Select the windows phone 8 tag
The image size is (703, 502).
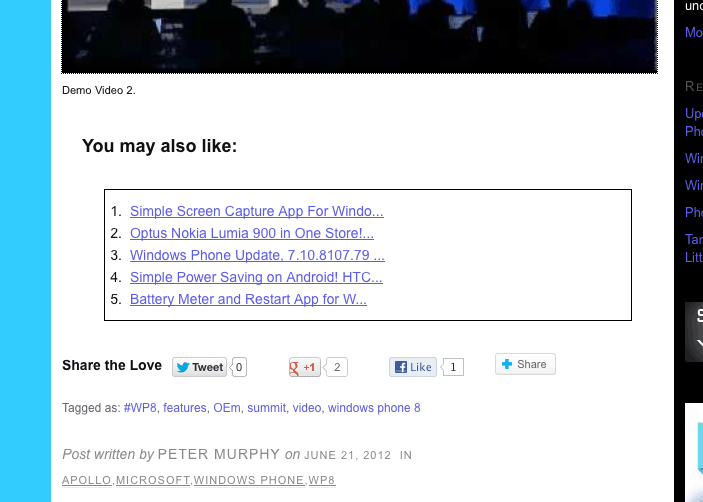pos(374,408)
